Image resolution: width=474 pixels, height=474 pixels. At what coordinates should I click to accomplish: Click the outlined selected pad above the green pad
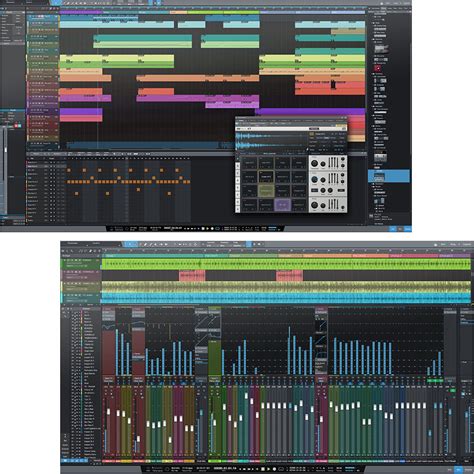pyautogui.click(x=266, y=177)
